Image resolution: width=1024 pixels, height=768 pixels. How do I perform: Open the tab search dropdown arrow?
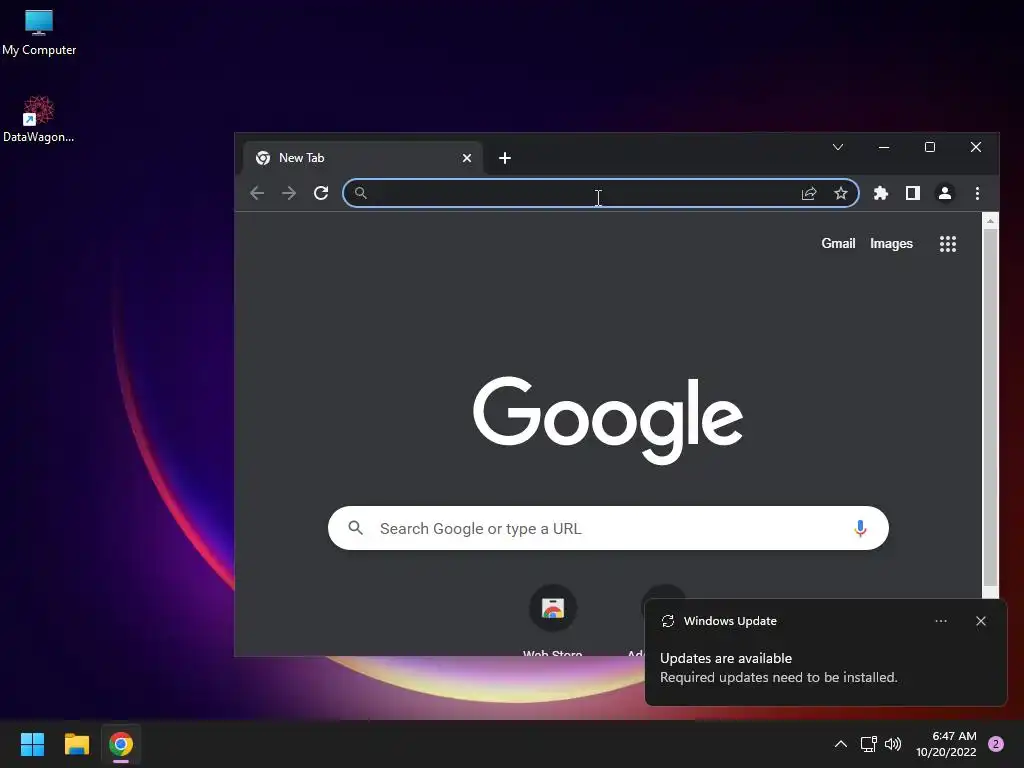point(838,147)
